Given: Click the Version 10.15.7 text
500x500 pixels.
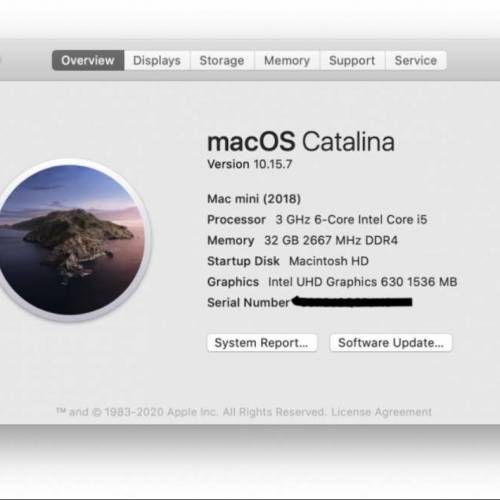Looking at the screenshot, I should point(250,164).
